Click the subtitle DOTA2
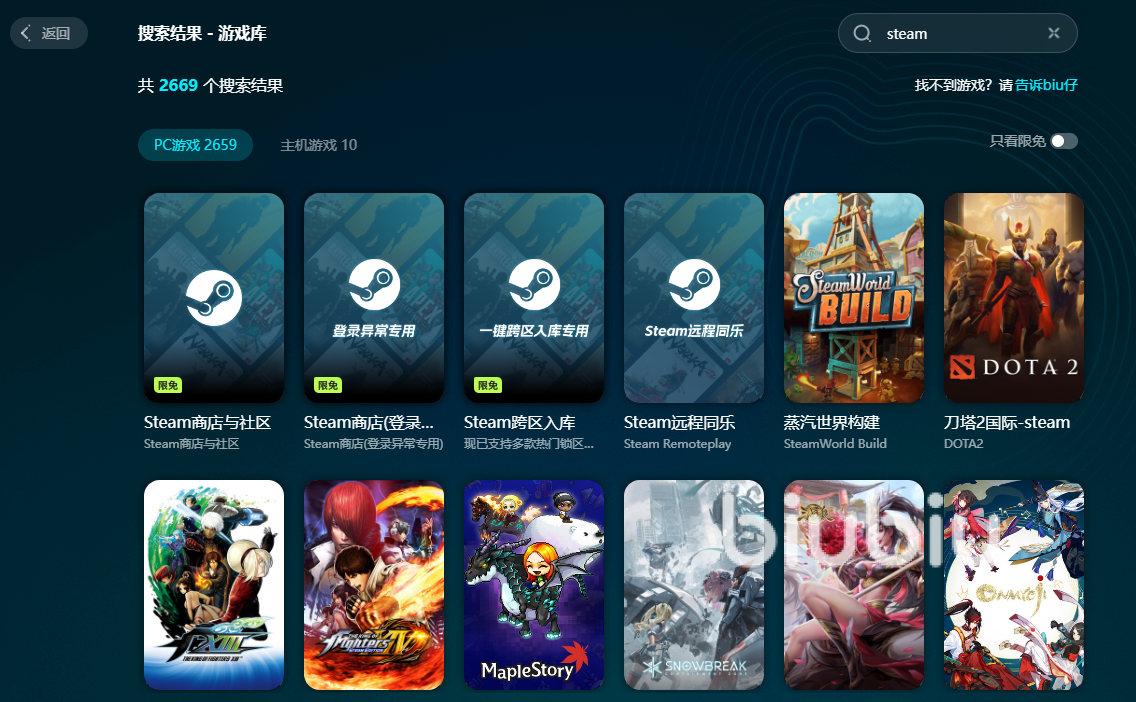Image resolution: width=1136 pixels, height=702 pixels. pyautogui.click(x=964, y=443)
